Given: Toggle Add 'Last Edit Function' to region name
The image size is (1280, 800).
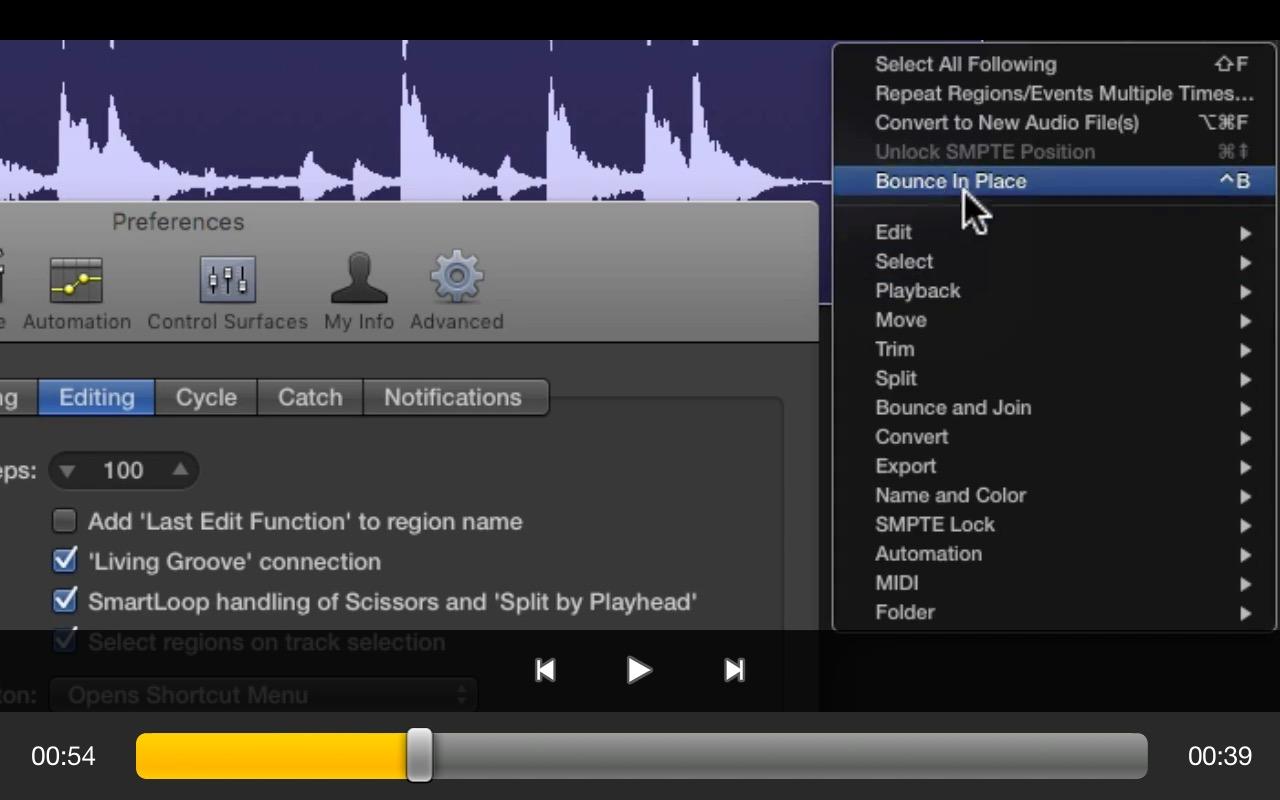Looking at the screenshot, I should [x=65, y=521].
